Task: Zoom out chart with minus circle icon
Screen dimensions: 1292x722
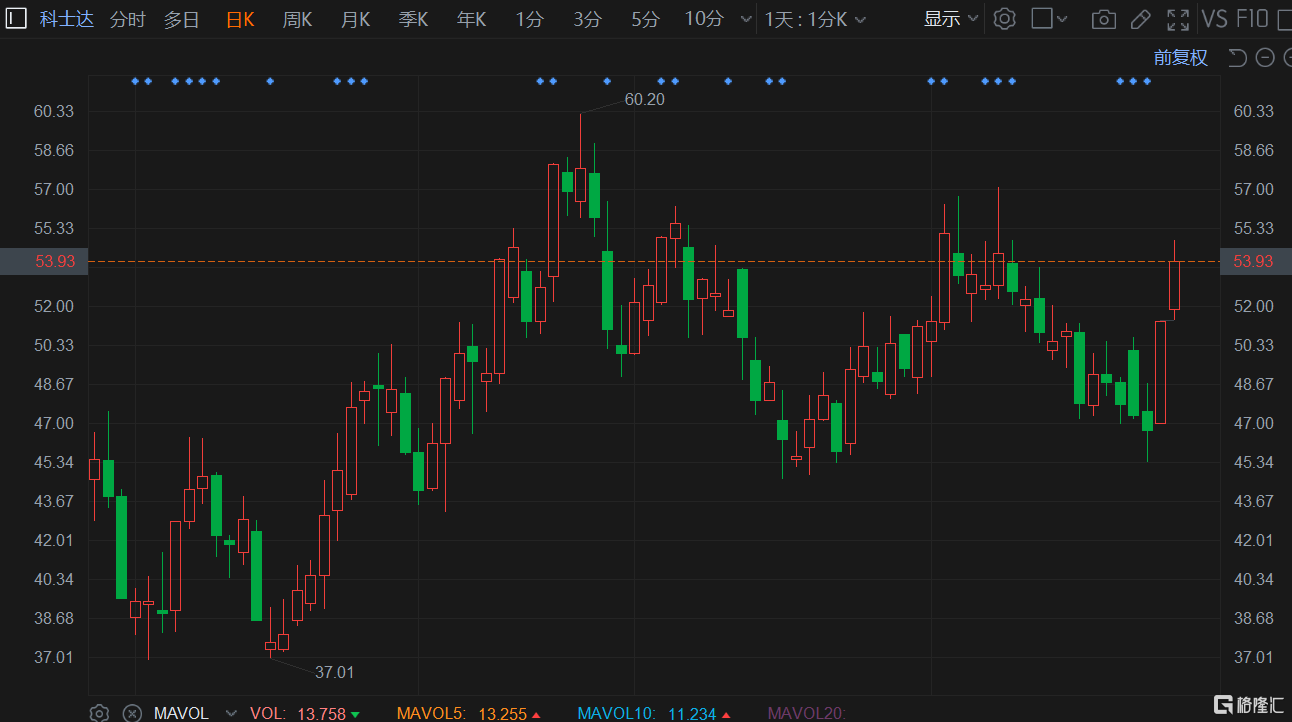Action: [x=1264, y=58]
